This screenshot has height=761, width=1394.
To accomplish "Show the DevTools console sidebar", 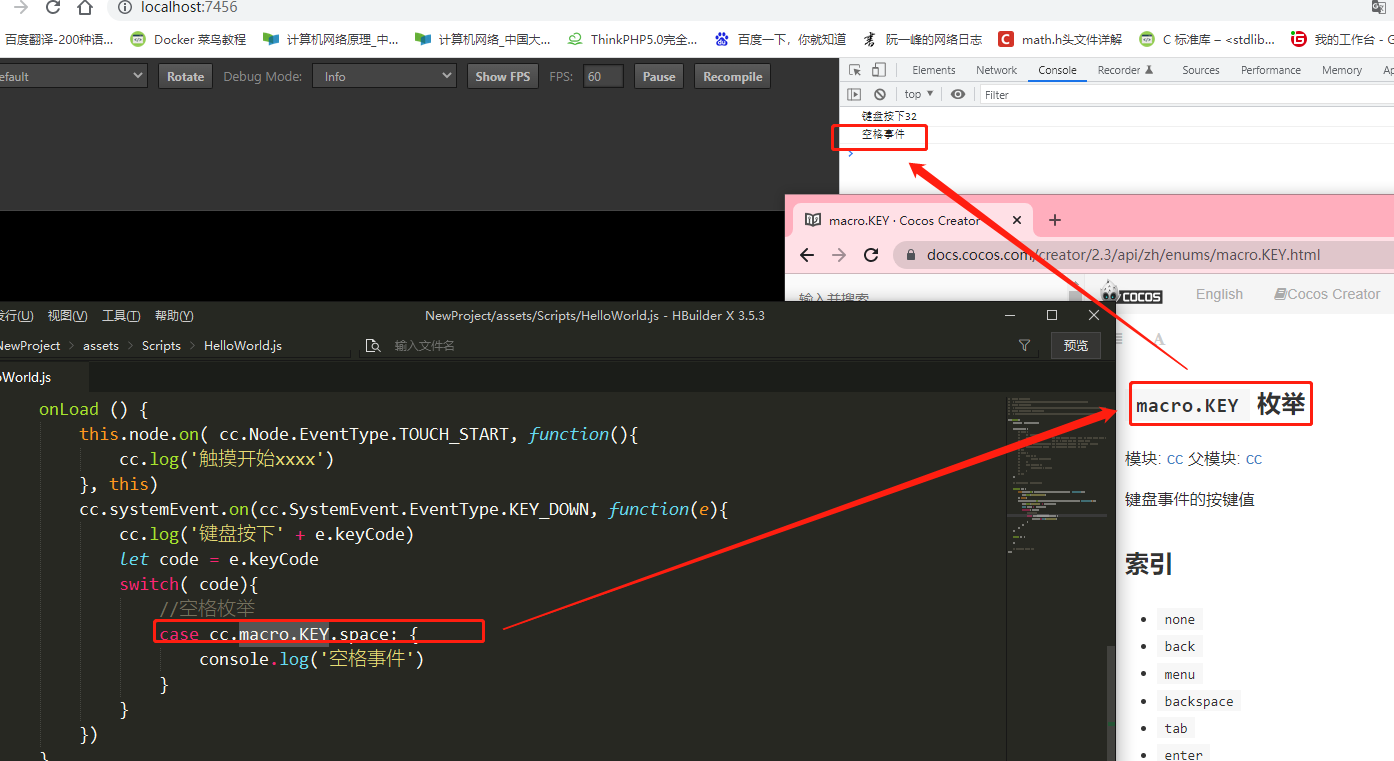I will pyautogui.click(x=854, y=94).
